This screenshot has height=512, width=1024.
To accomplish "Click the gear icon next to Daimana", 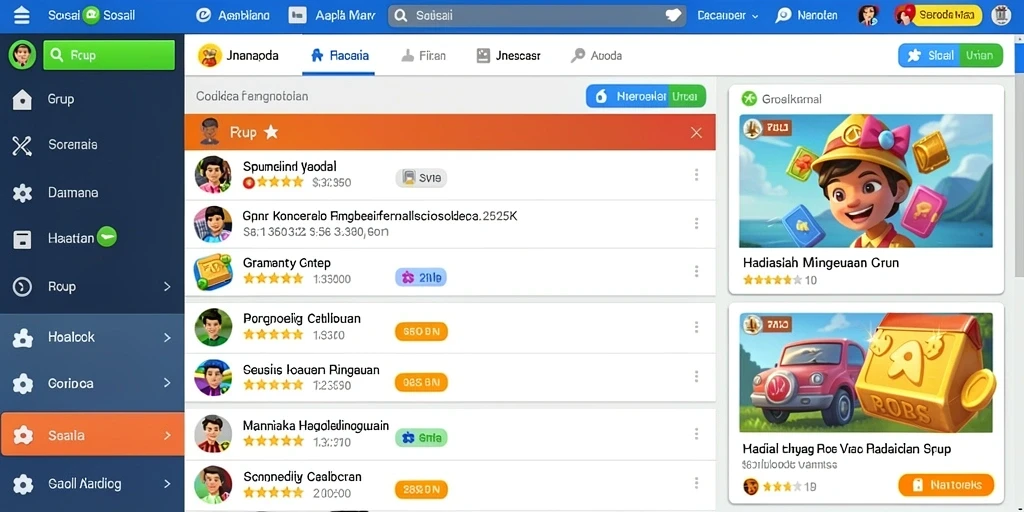I will 22,193.
